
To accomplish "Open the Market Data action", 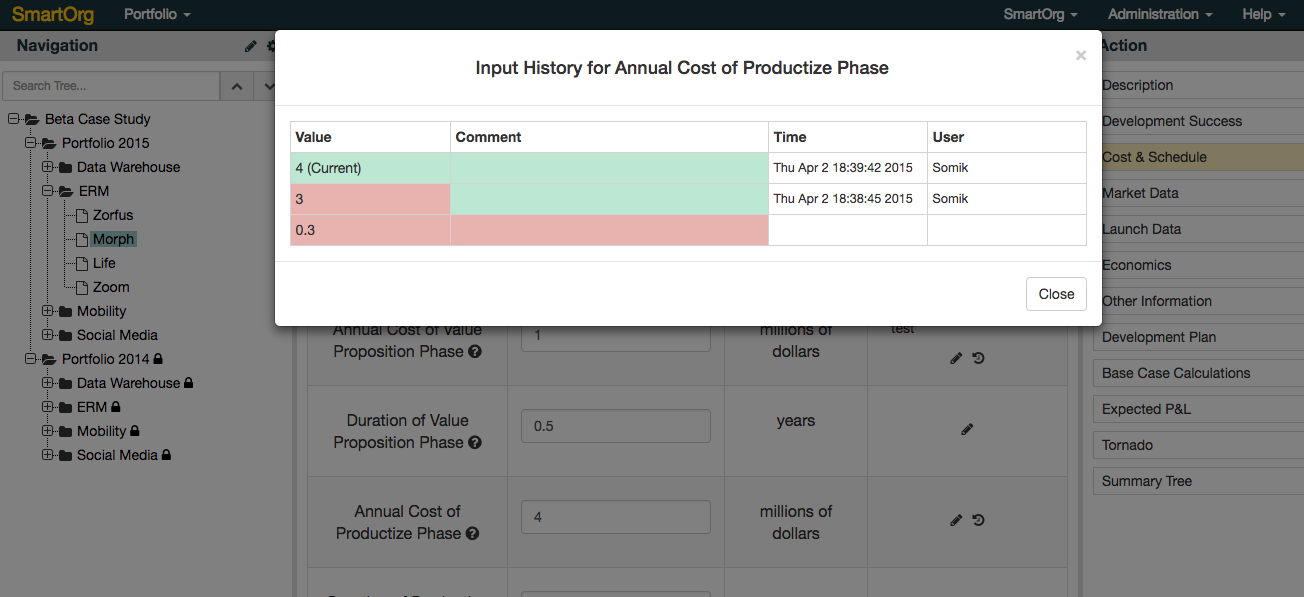I will (x=1140, y=193).
